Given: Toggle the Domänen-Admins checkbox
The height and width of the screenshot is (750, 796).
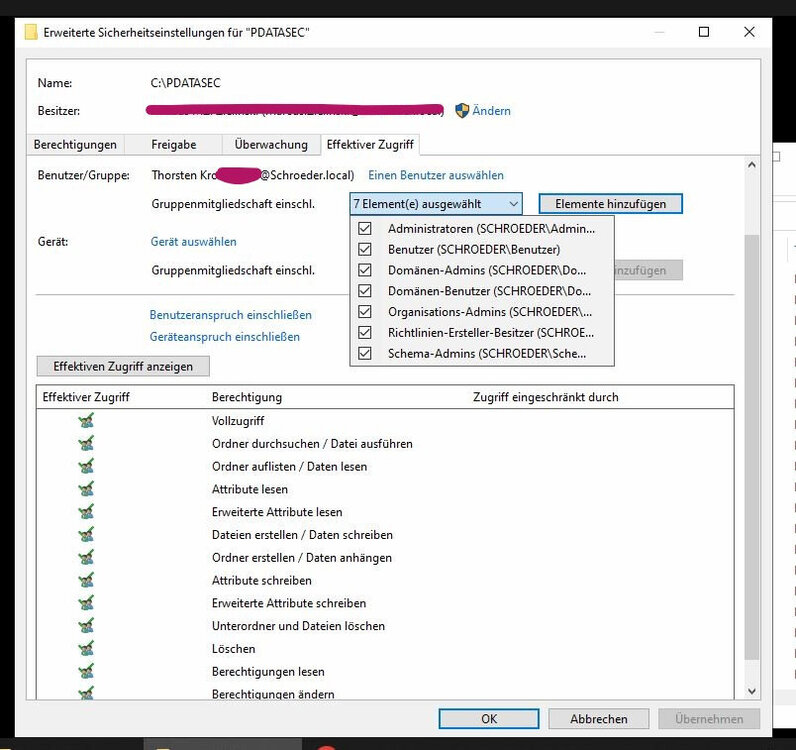Looking at the screenshot, I should tap(365, 270).
